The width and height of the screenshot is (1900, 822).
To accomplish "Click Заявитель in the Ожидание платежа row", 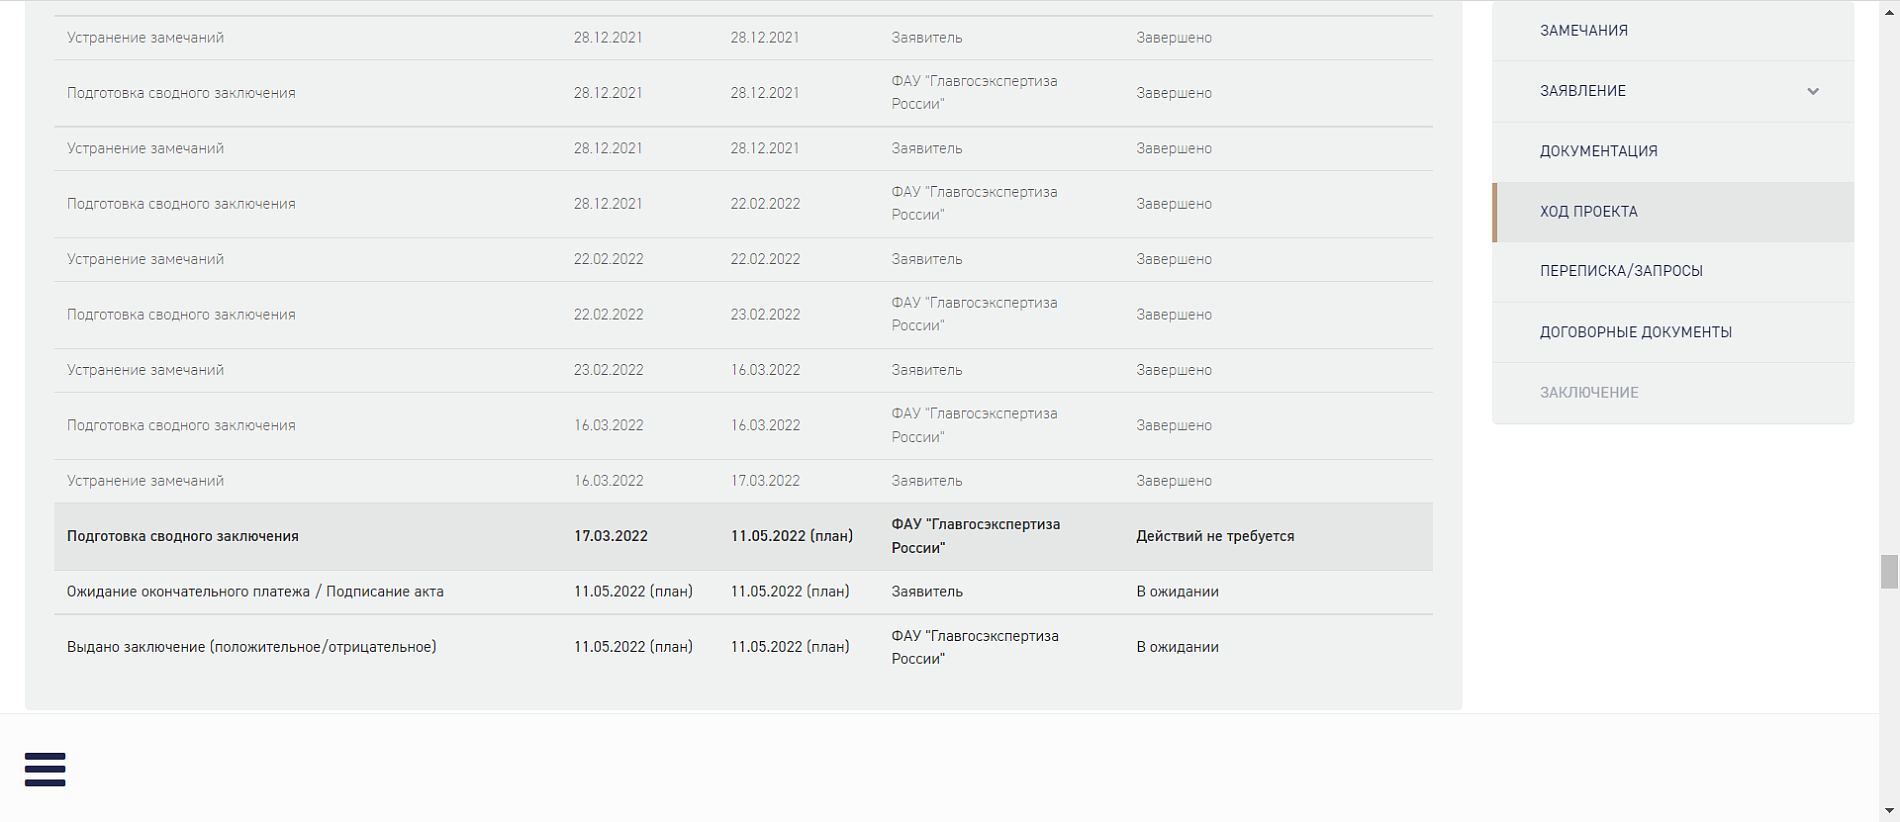I will coord(926,592).
